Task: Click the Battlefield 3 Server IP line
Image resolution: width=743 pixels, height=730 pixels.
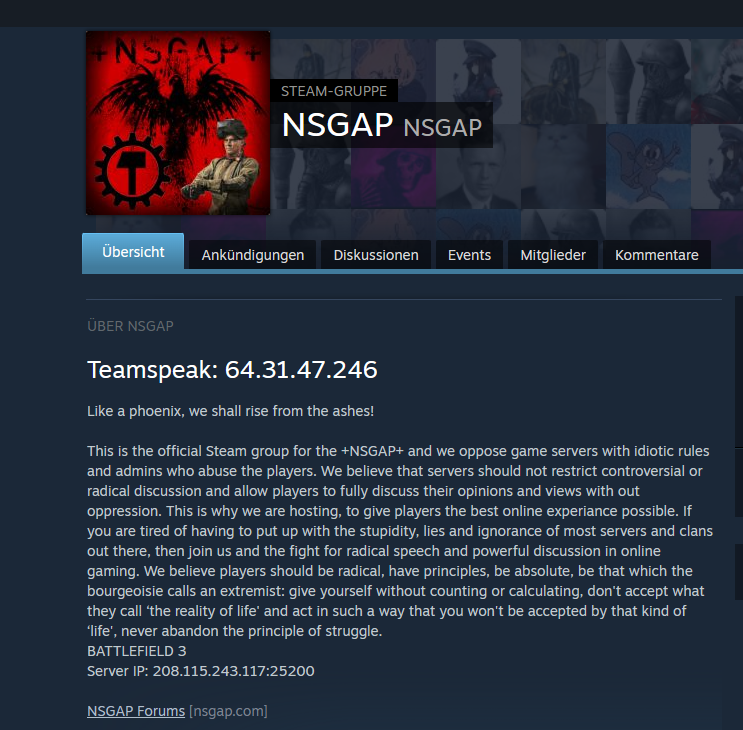Action: 200,671
